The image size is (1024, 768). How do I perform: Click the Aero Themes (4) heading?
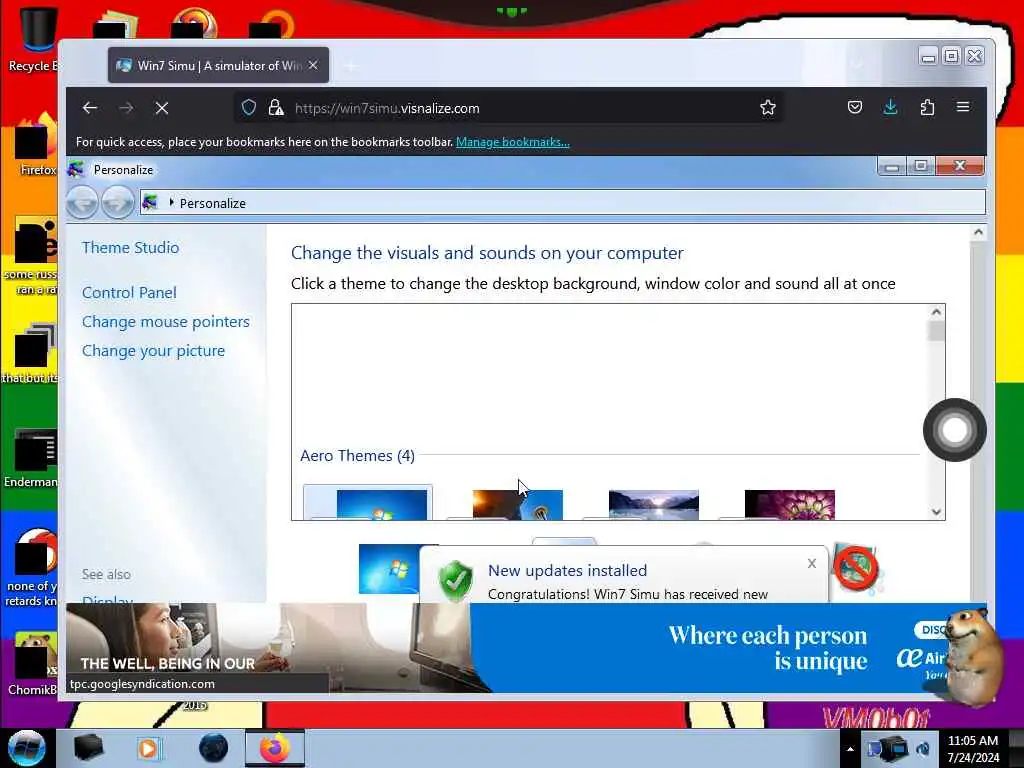pyautogui.click(x=357, y=455)
